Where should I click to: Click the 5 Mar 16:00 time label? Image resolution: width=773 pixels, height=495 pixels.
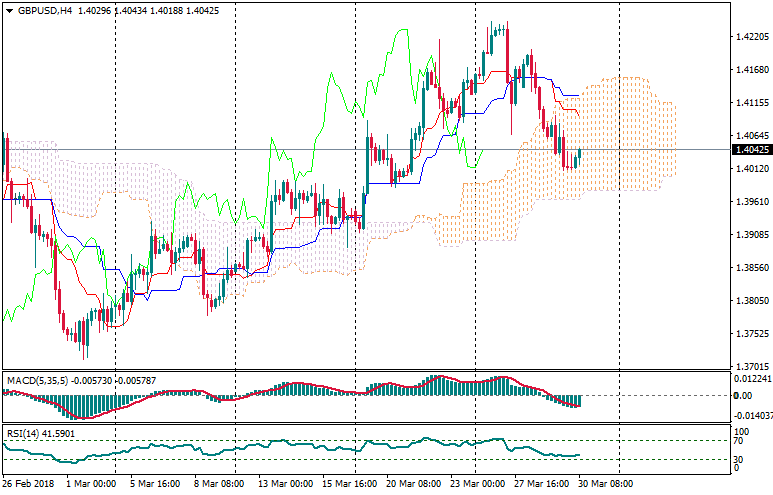pyautogui.click(x=156, y=484)
